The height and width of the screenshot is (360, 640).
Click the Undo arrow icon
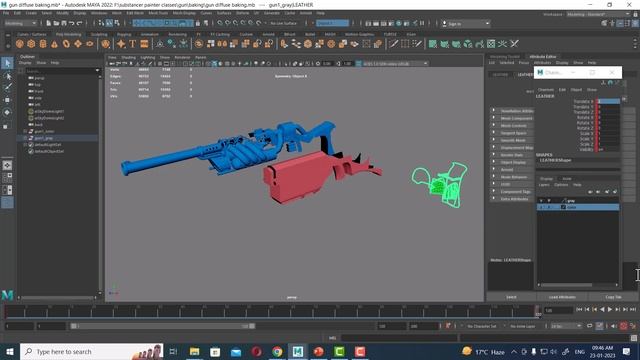point(72,23)
